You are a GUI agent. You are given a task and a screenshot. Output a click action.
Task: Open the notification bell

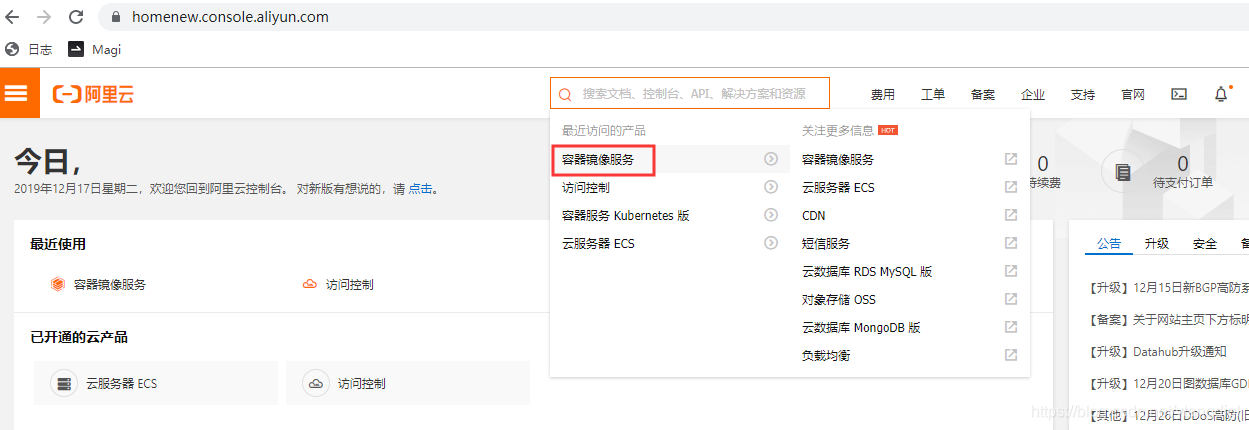1221,94
